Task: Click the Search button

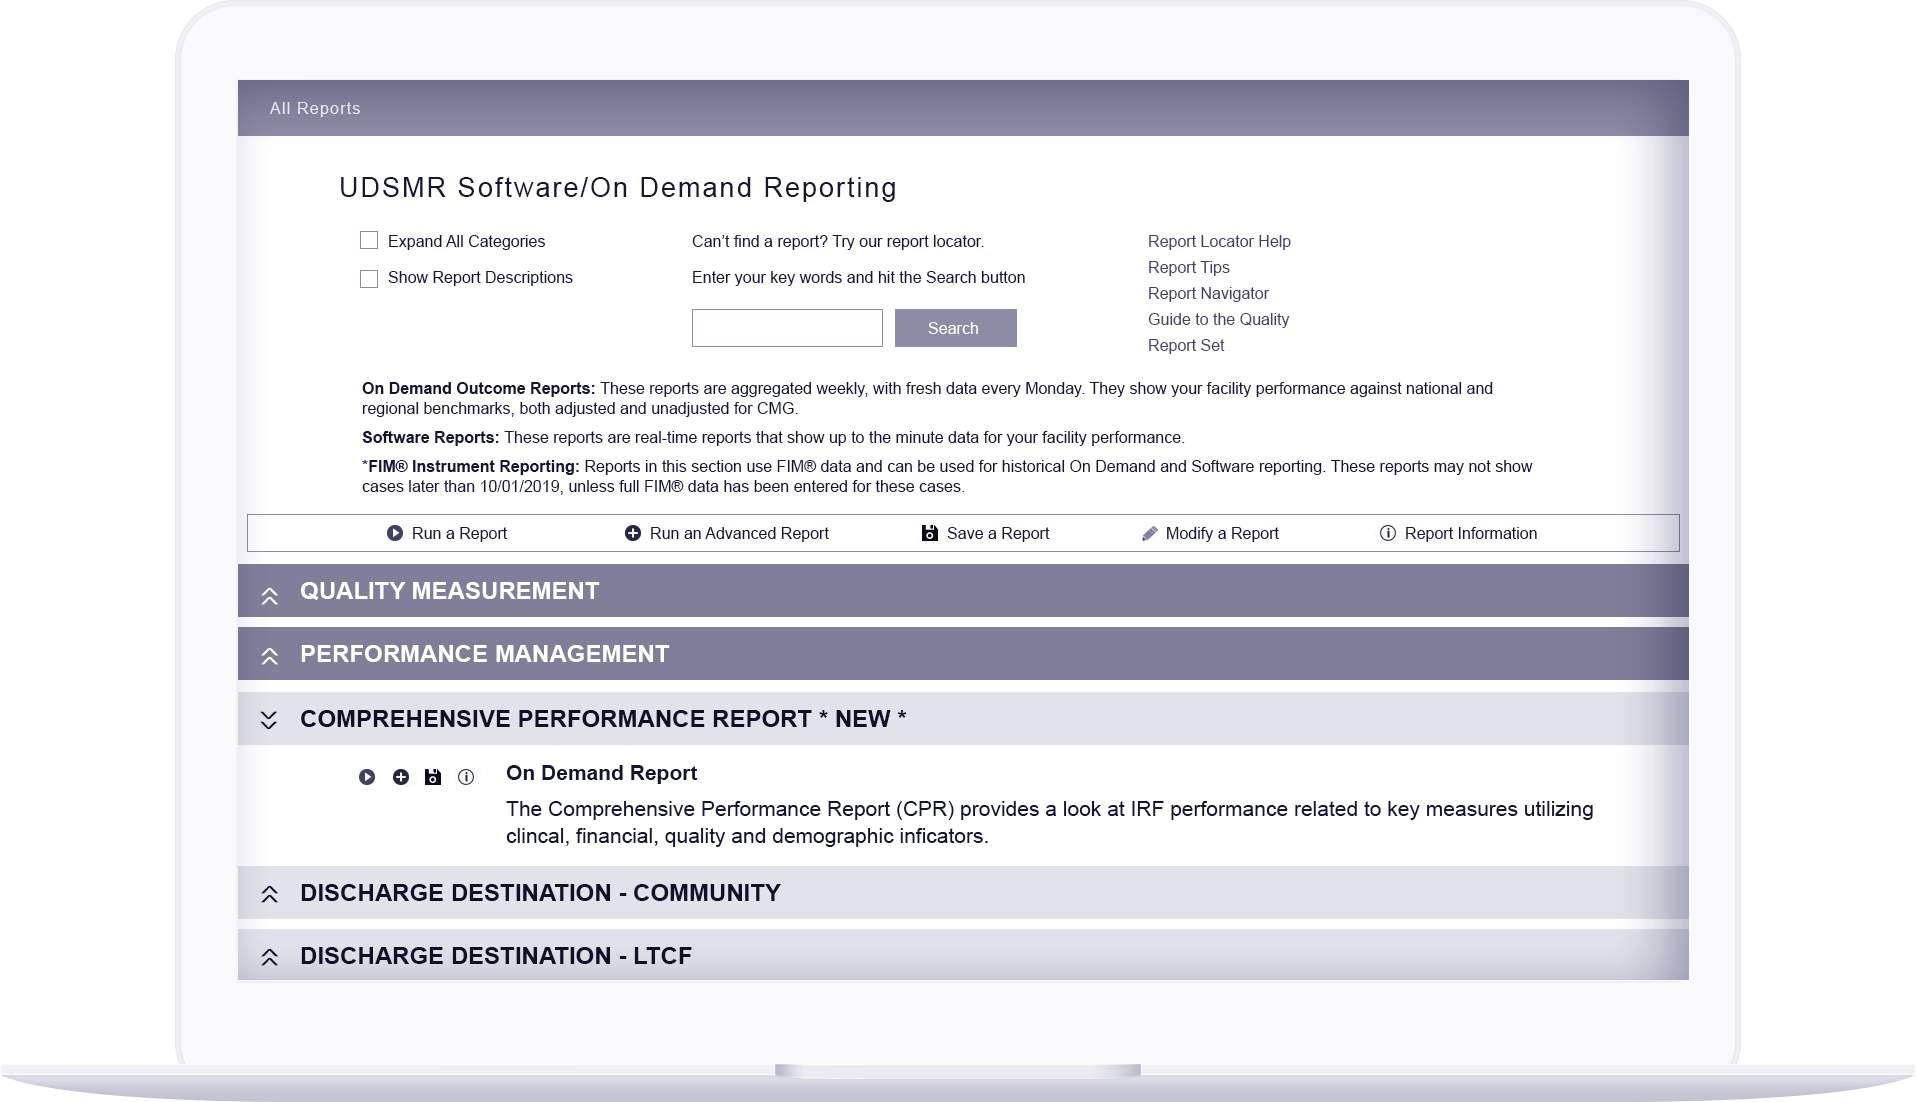Action: pos(955,328)
